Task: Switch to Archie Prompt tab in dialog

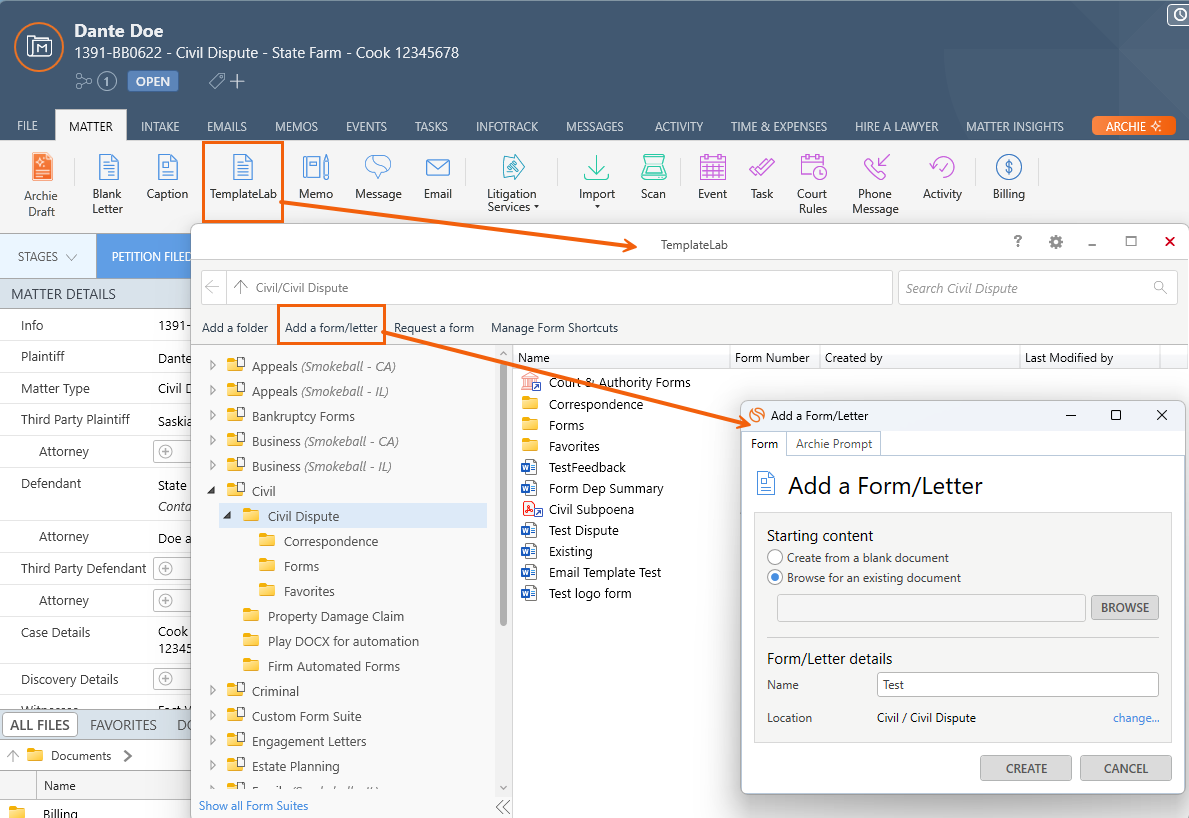Action: 833,443
